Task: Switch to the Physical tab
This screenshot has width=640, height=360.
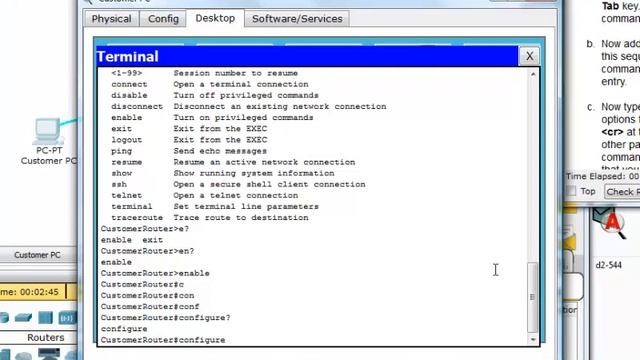Action: (111, 19)
